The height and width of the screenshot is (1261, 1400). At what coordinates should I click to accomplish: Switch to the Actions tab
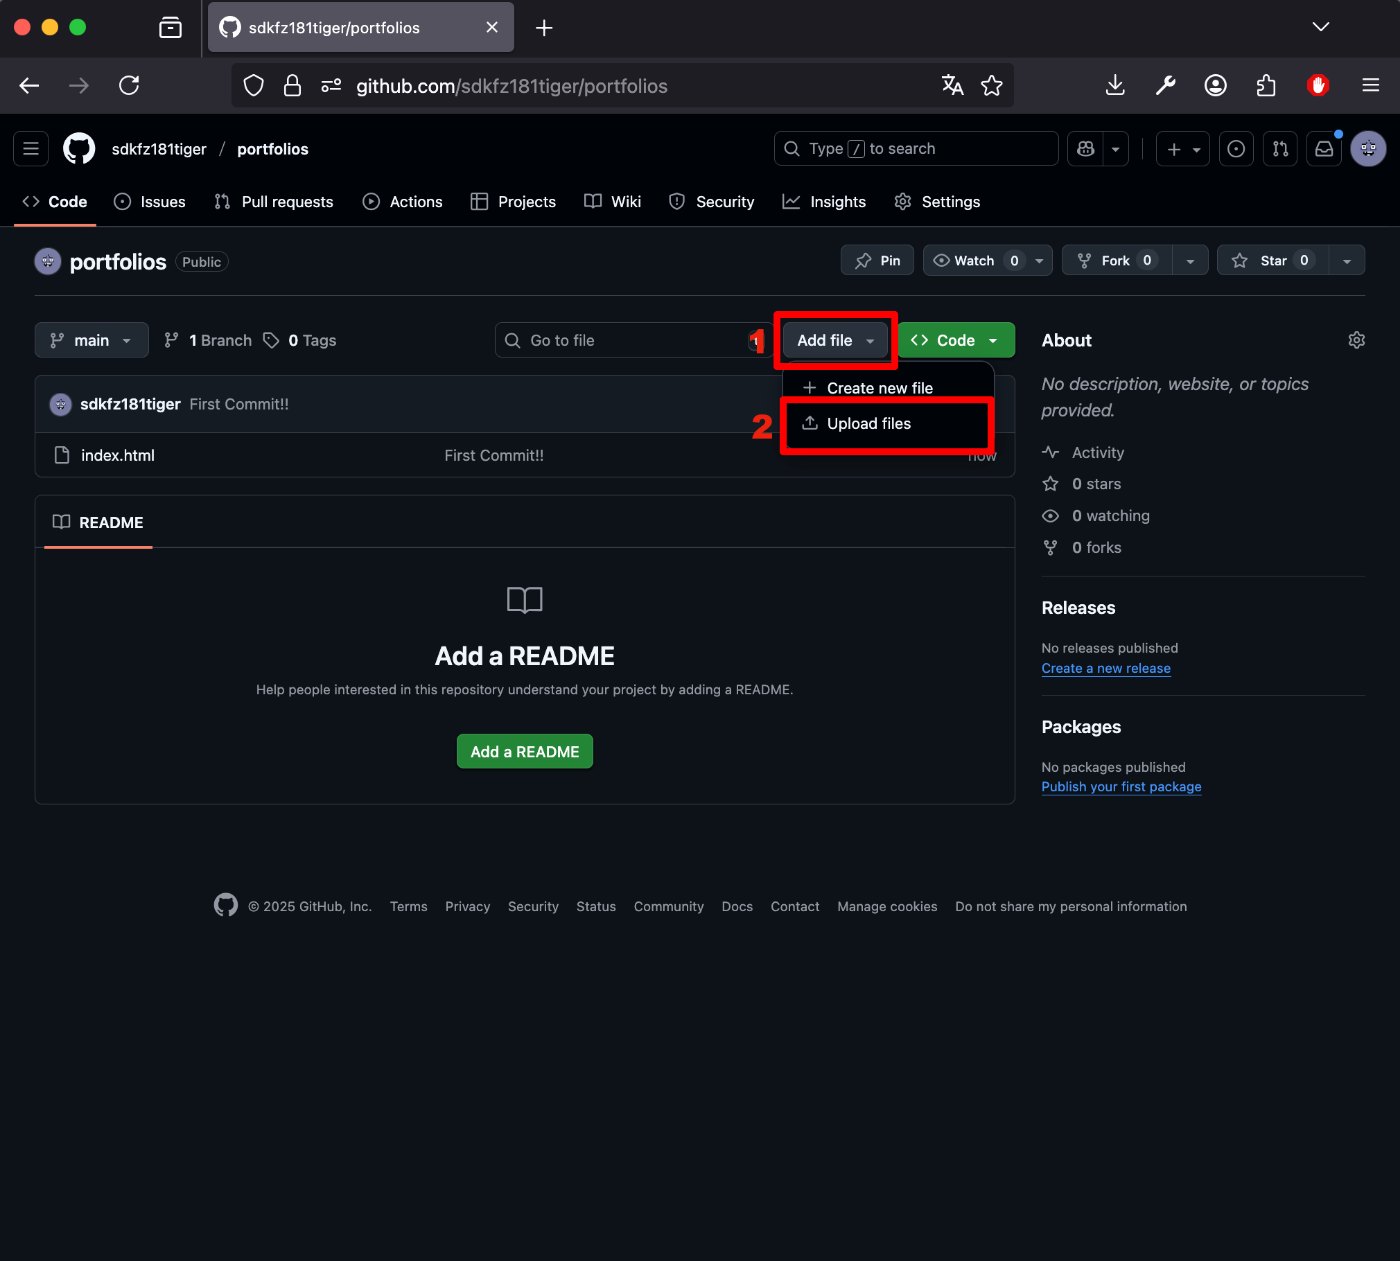403,202
